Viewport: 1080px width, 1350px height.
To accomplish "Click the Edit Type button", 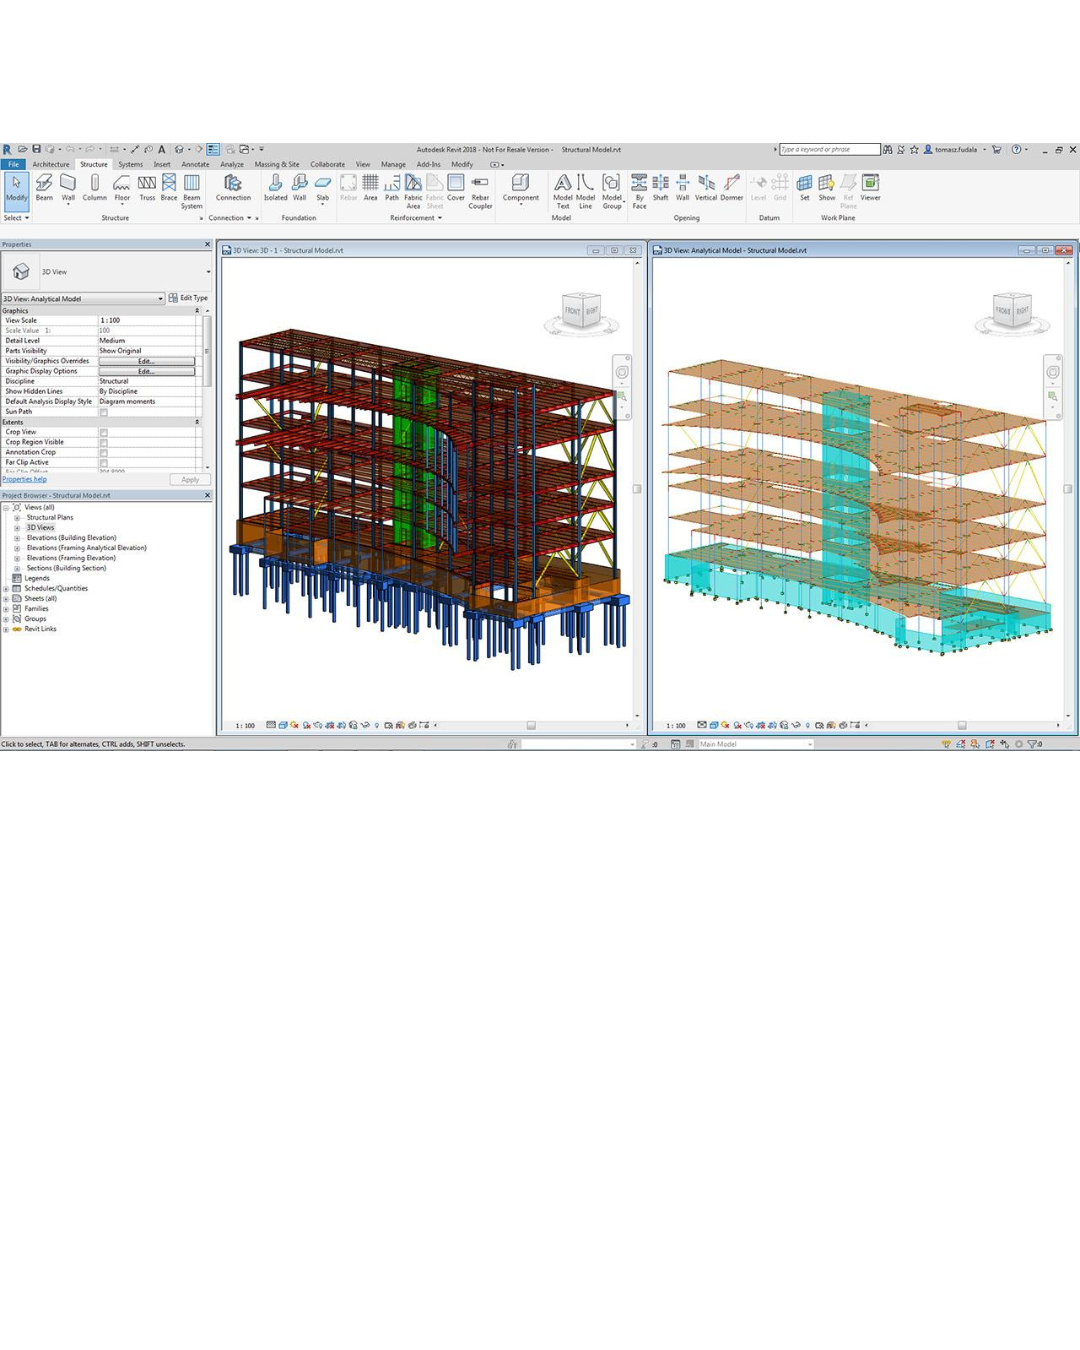I will pyautogui.click(x=189, y=298).
